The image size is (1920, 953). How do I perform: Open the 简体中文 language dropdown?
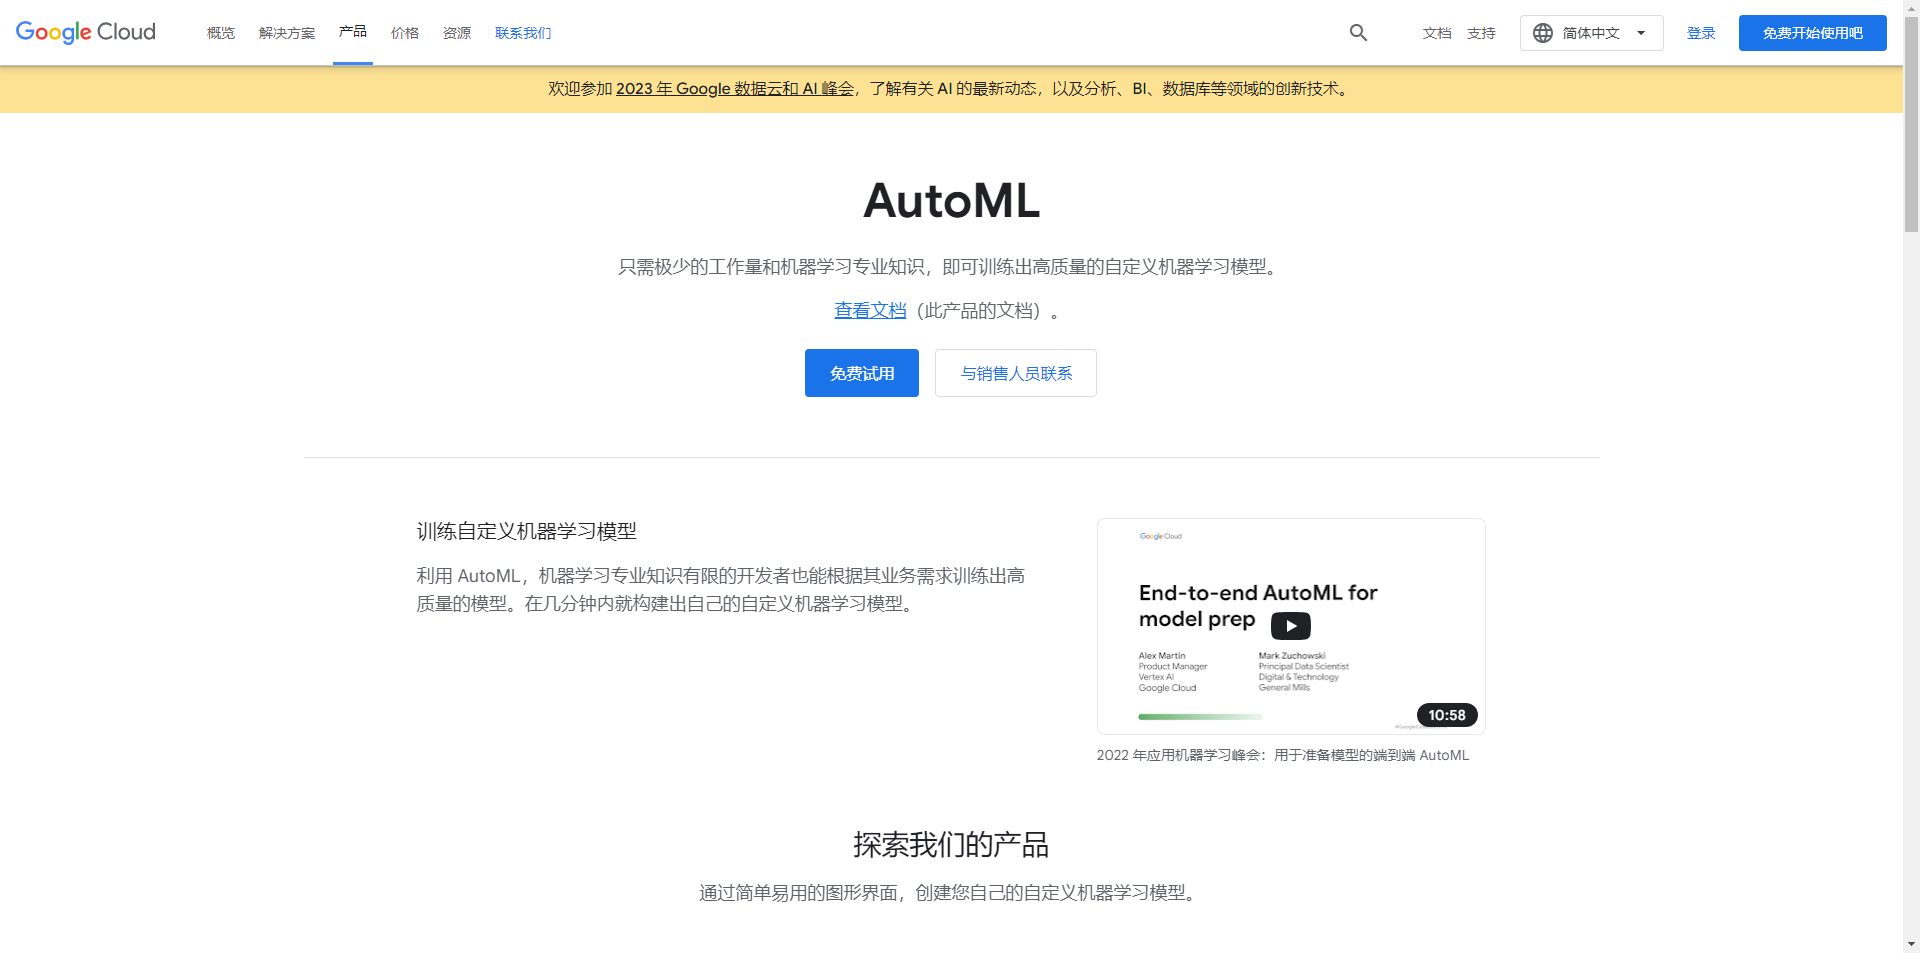pos(1592,33)
